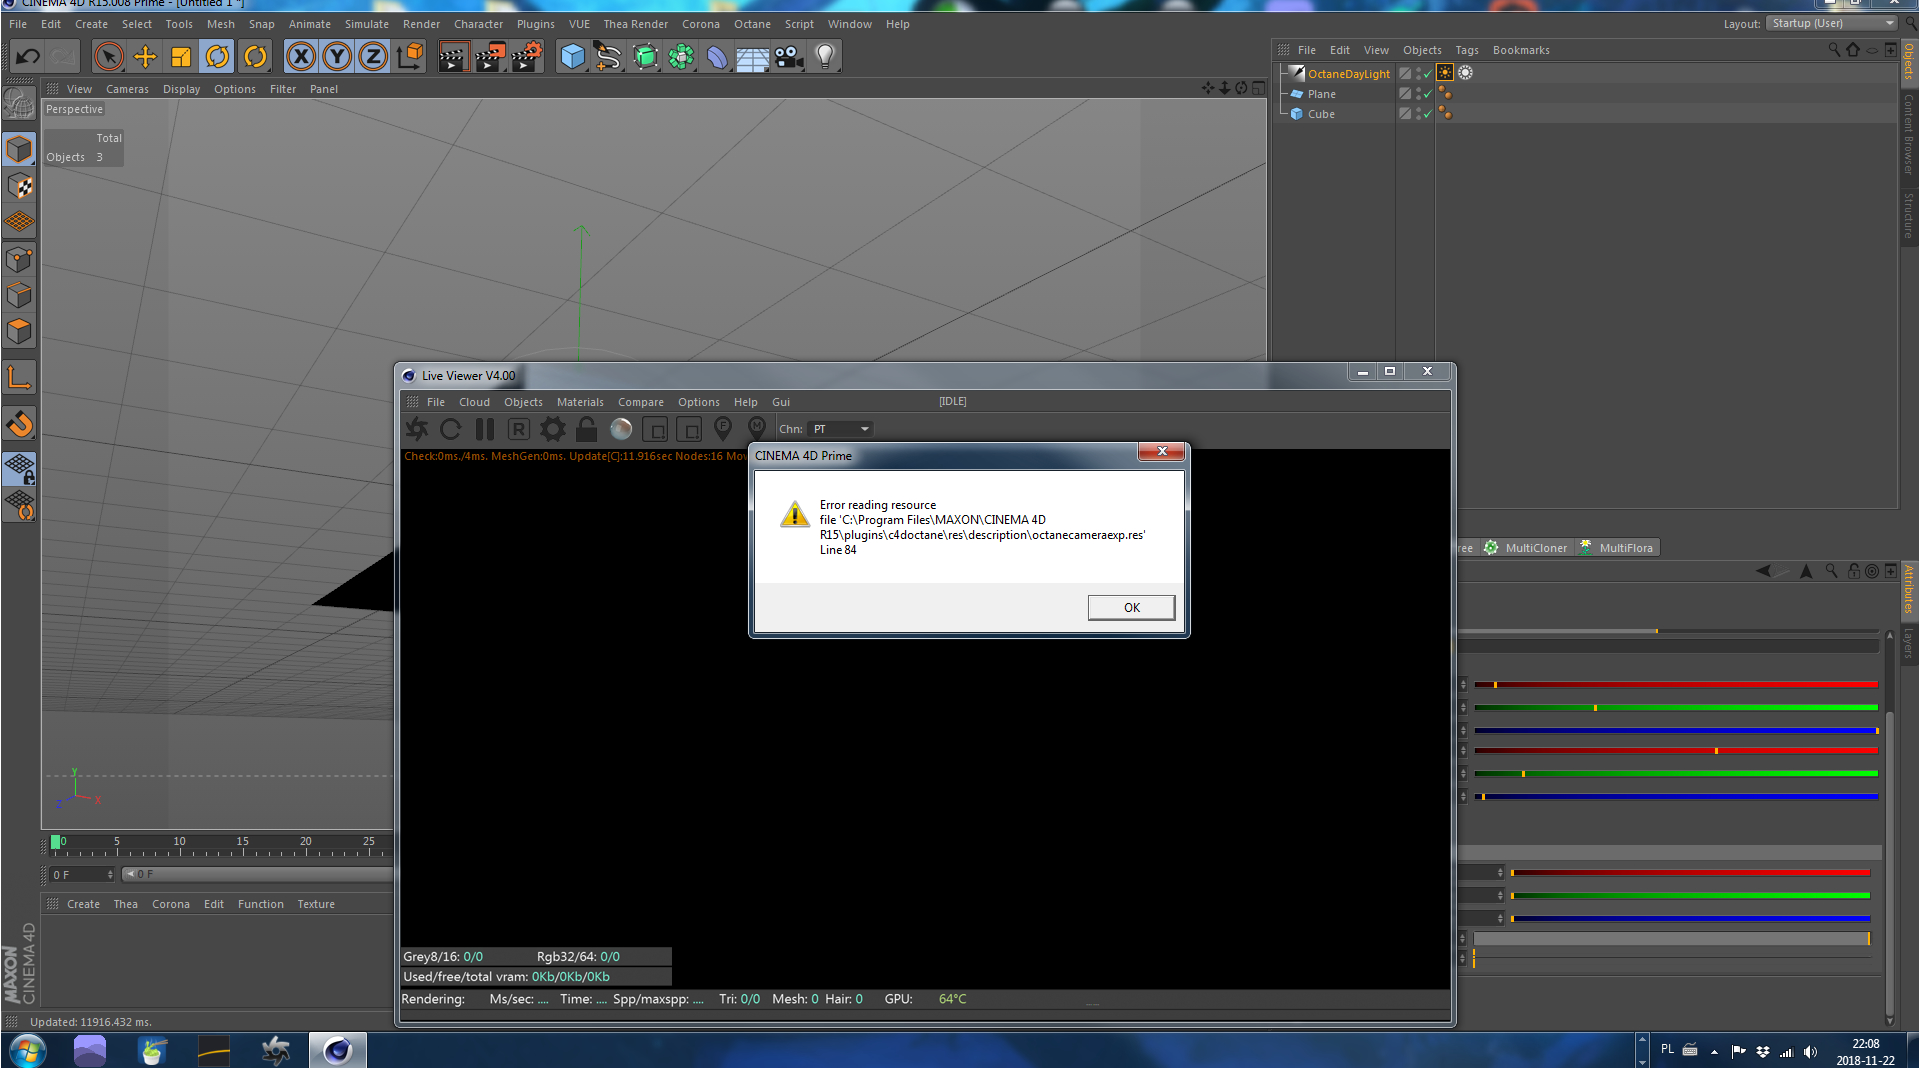Switch to the MultiCloner tab

click(x=1526, y=548)
